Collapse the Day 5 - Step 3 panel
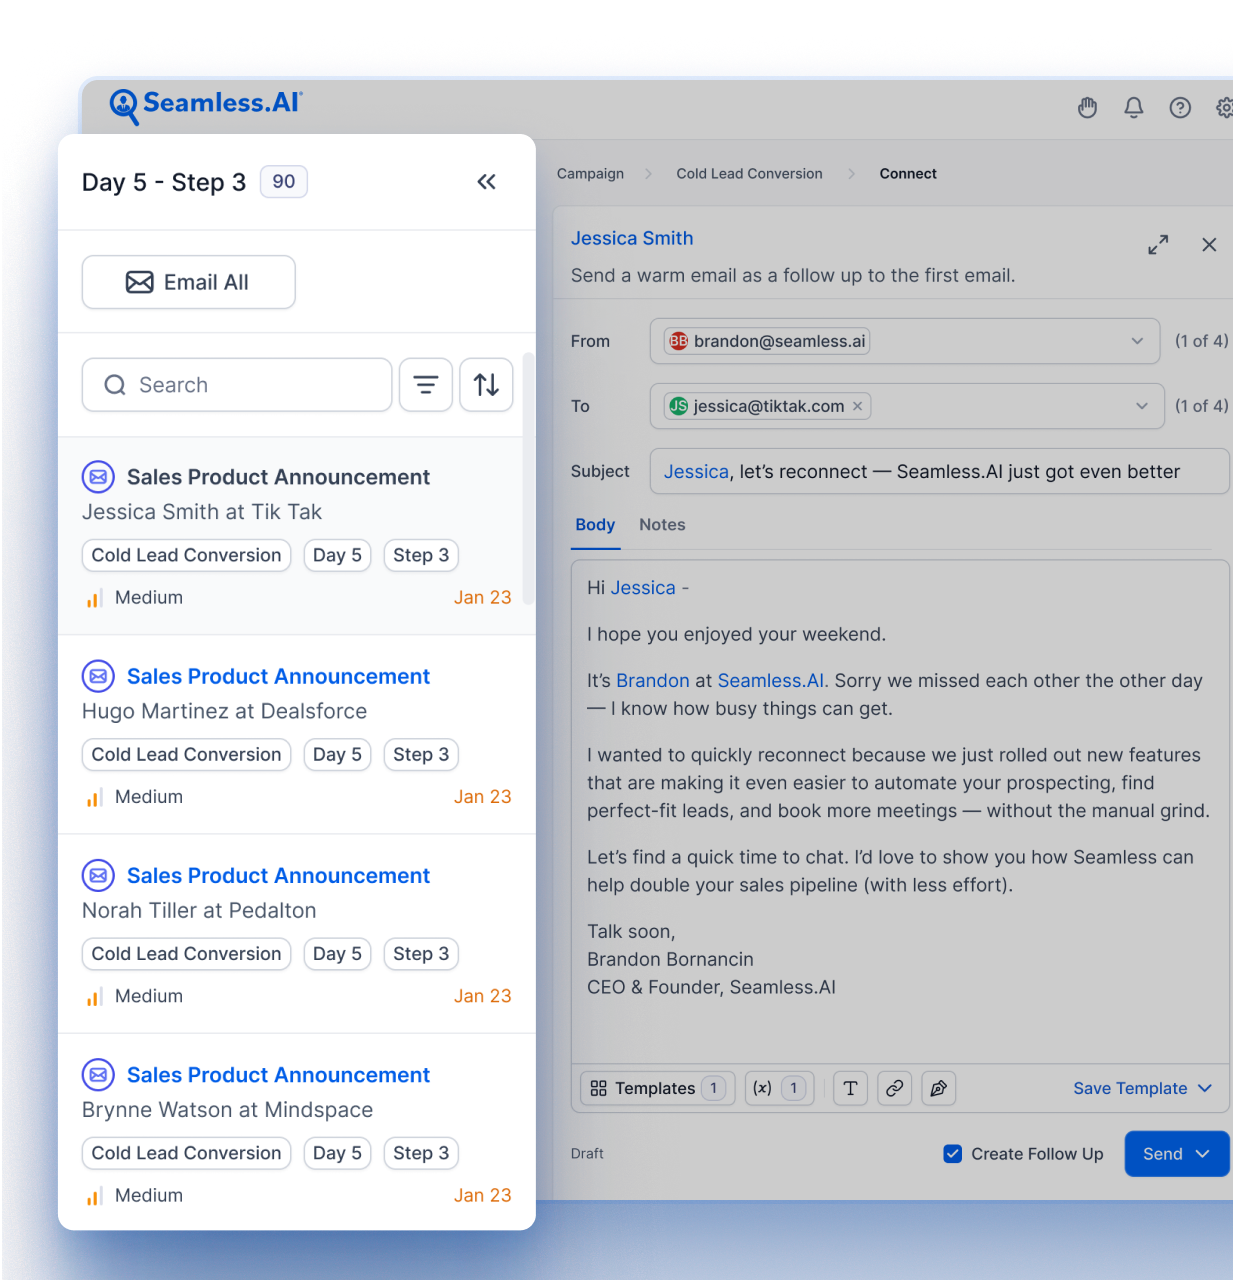The height and width of the screenshot is (1280, 1233). coord(486,182)
